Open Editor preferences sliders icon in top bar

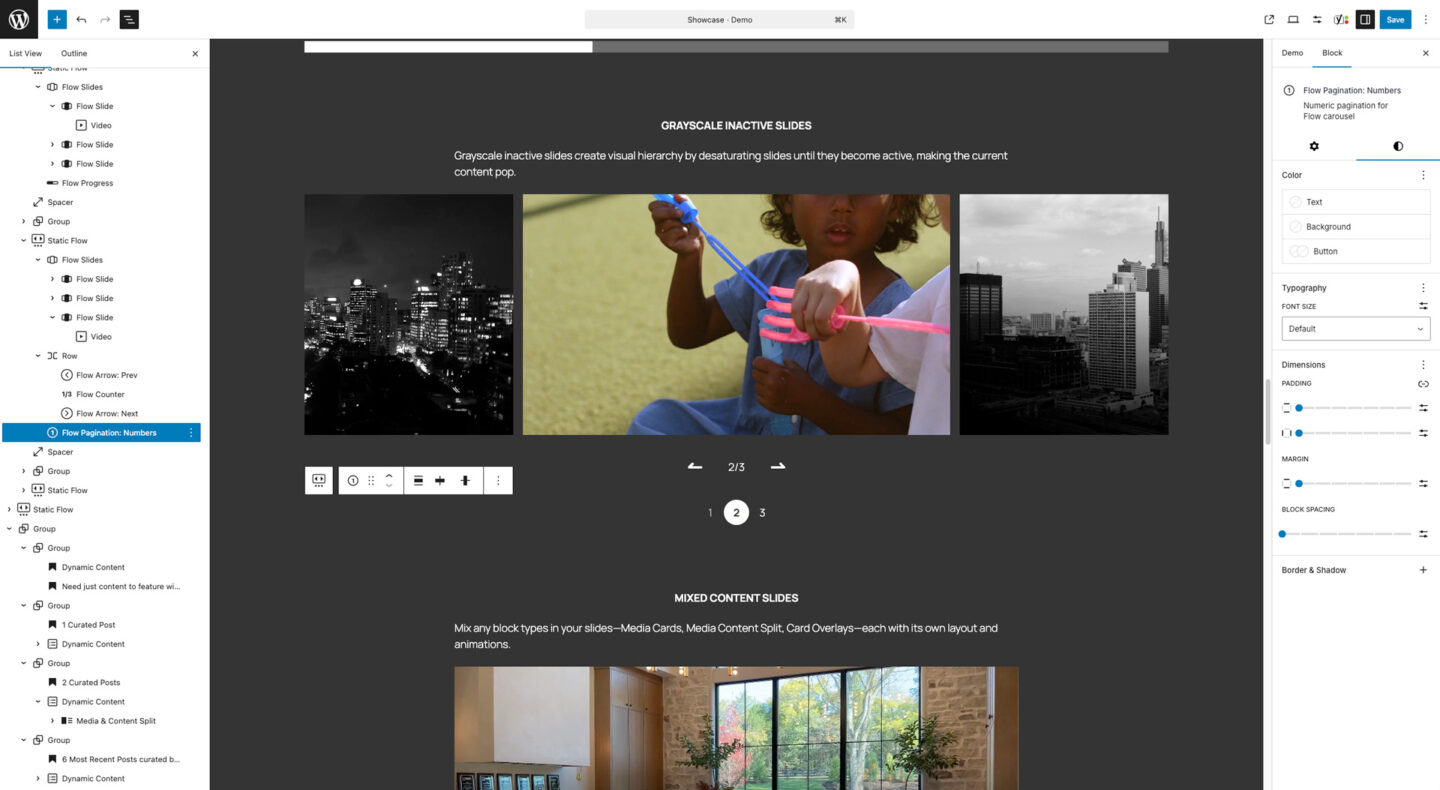(1316, 19)
